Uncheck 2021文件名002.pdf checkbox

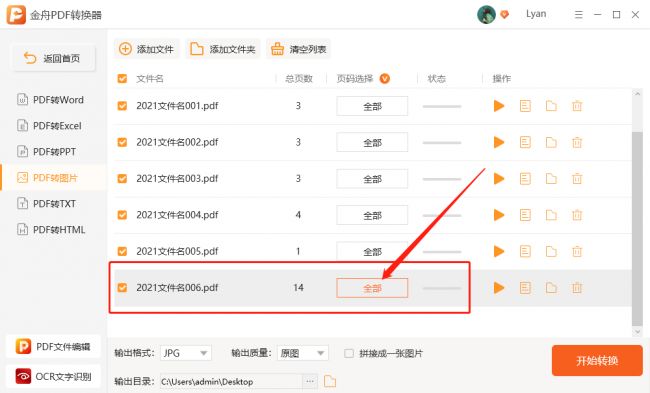tap(122, 142)
